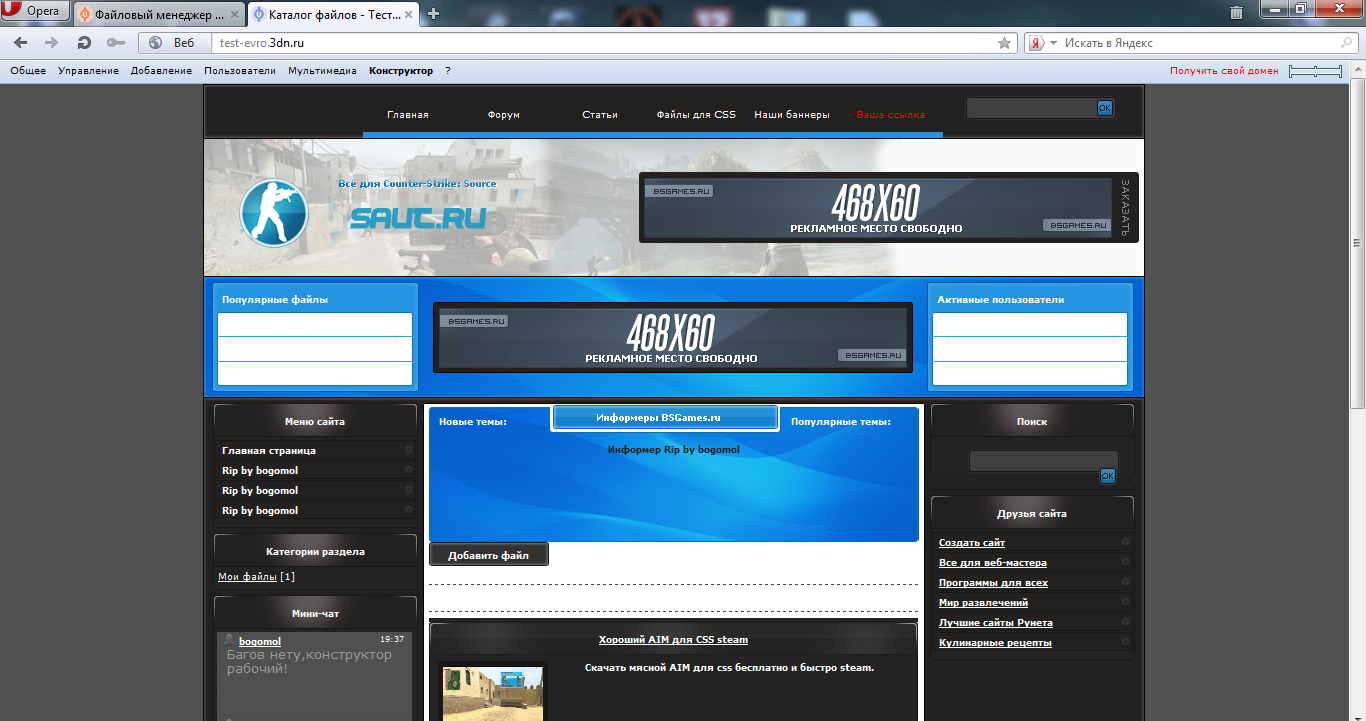
Task: Go forward with the browser forward arrow
Action: [52, 43]
